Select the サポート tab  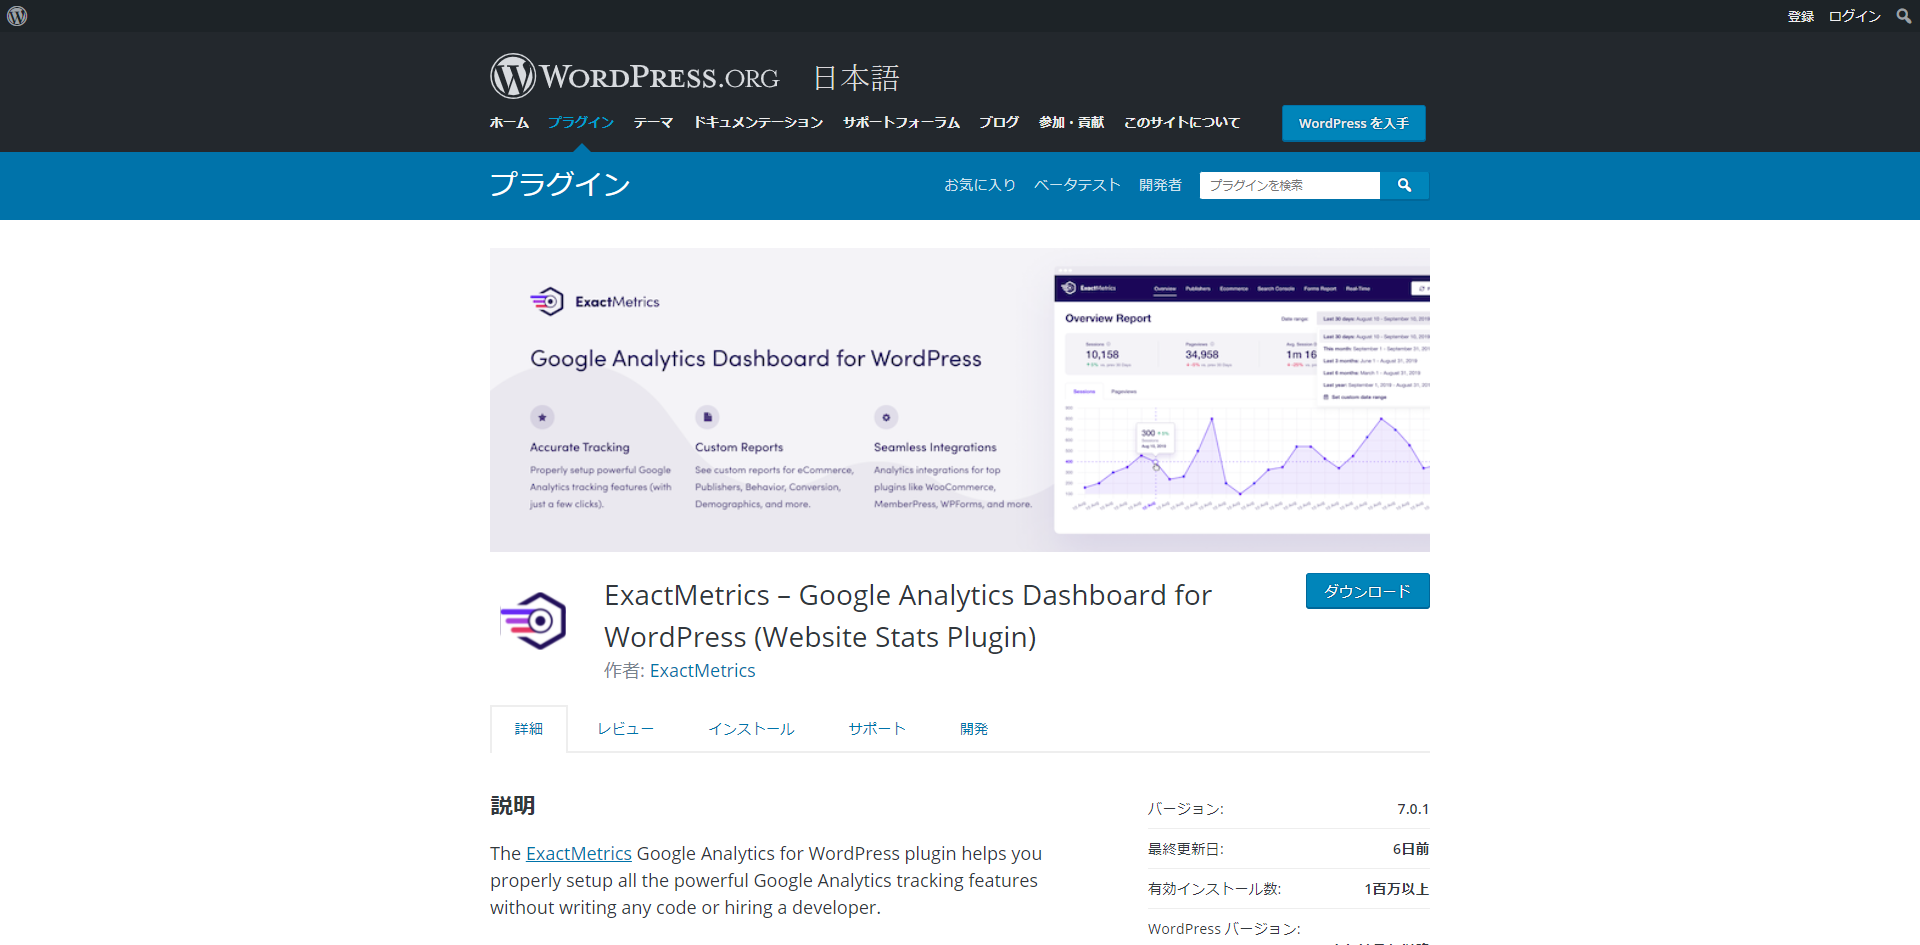[x=877, y=728]
